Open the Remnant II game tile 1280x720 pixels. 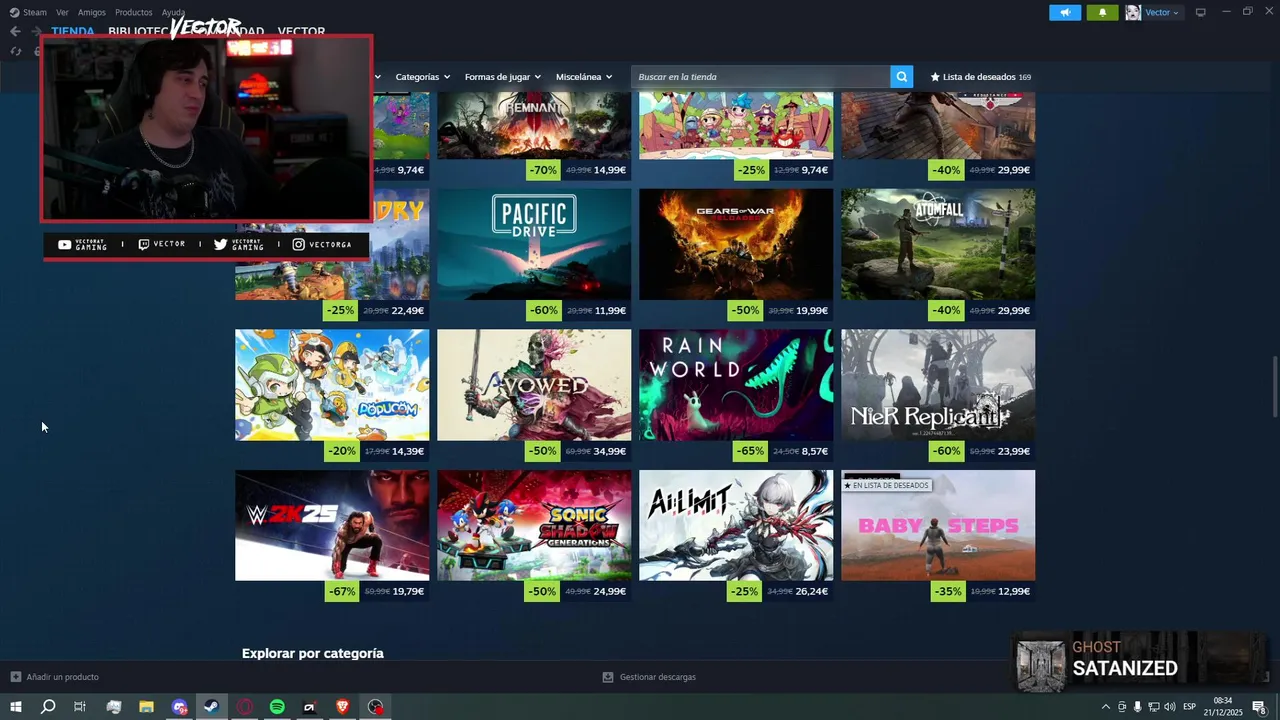tap(534, 125)
